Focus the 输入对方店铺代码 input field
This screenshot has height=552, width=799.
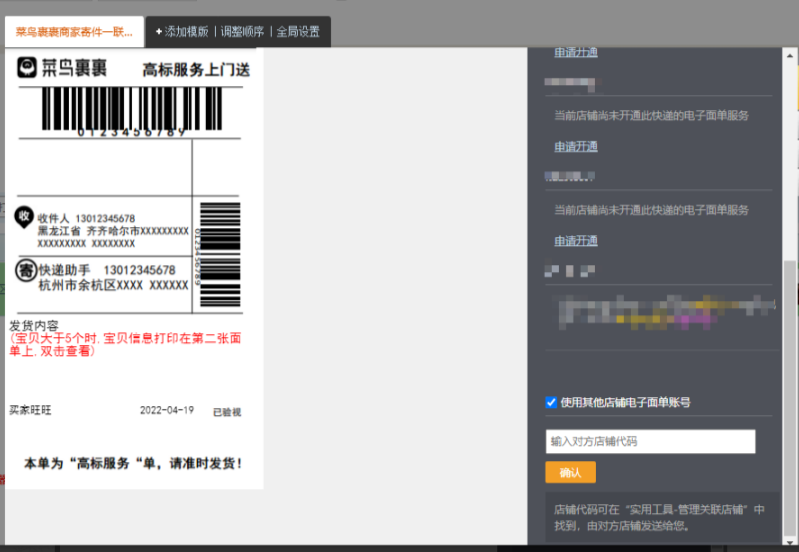650,441
